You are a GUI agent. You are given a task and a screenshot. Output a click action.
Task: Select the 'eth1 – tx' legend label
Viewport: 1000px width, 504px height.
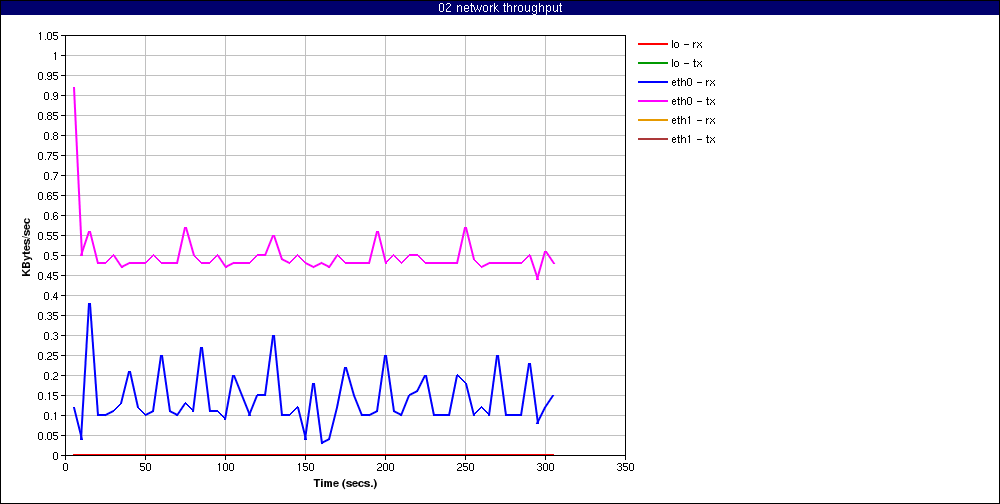click(x=692, y=139)
